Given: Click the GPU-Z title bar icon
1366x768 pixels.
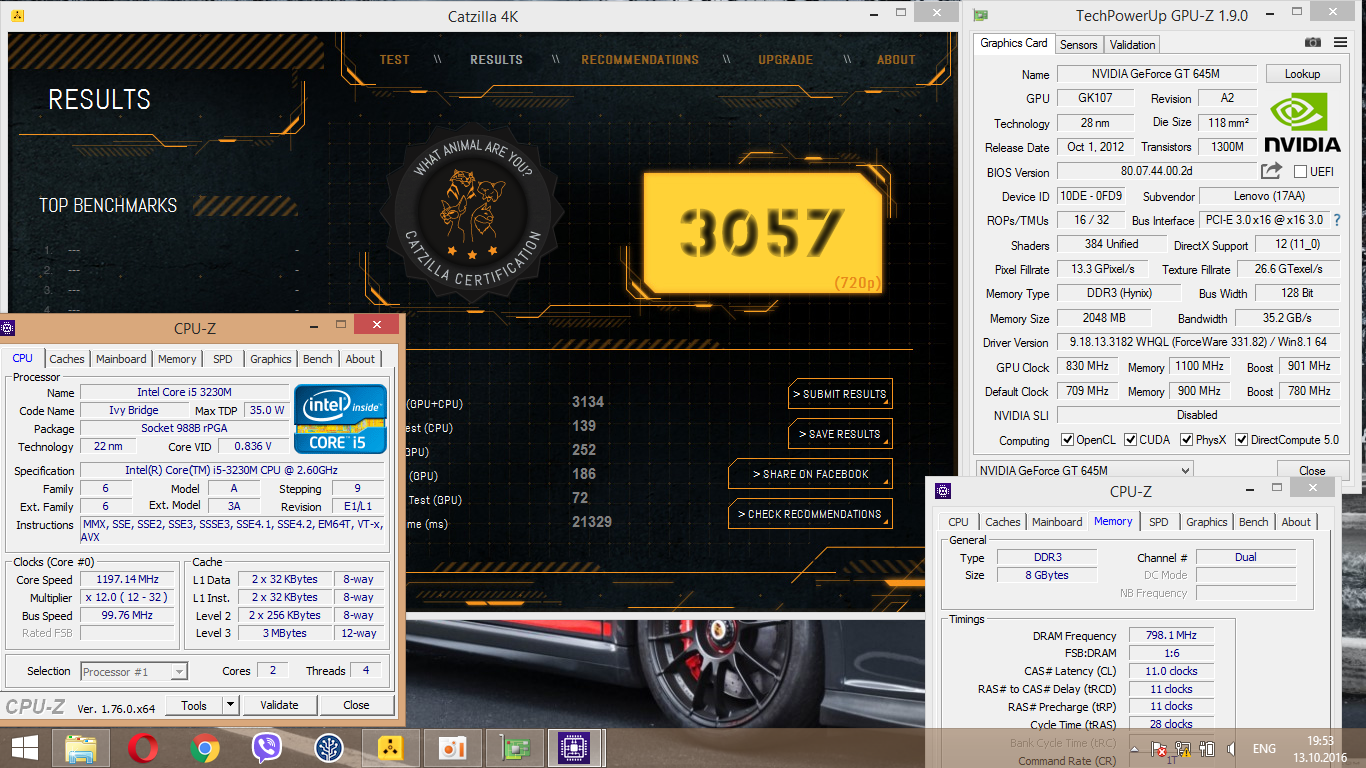Looking at the screenshot, I should click(x=981, y=15).
